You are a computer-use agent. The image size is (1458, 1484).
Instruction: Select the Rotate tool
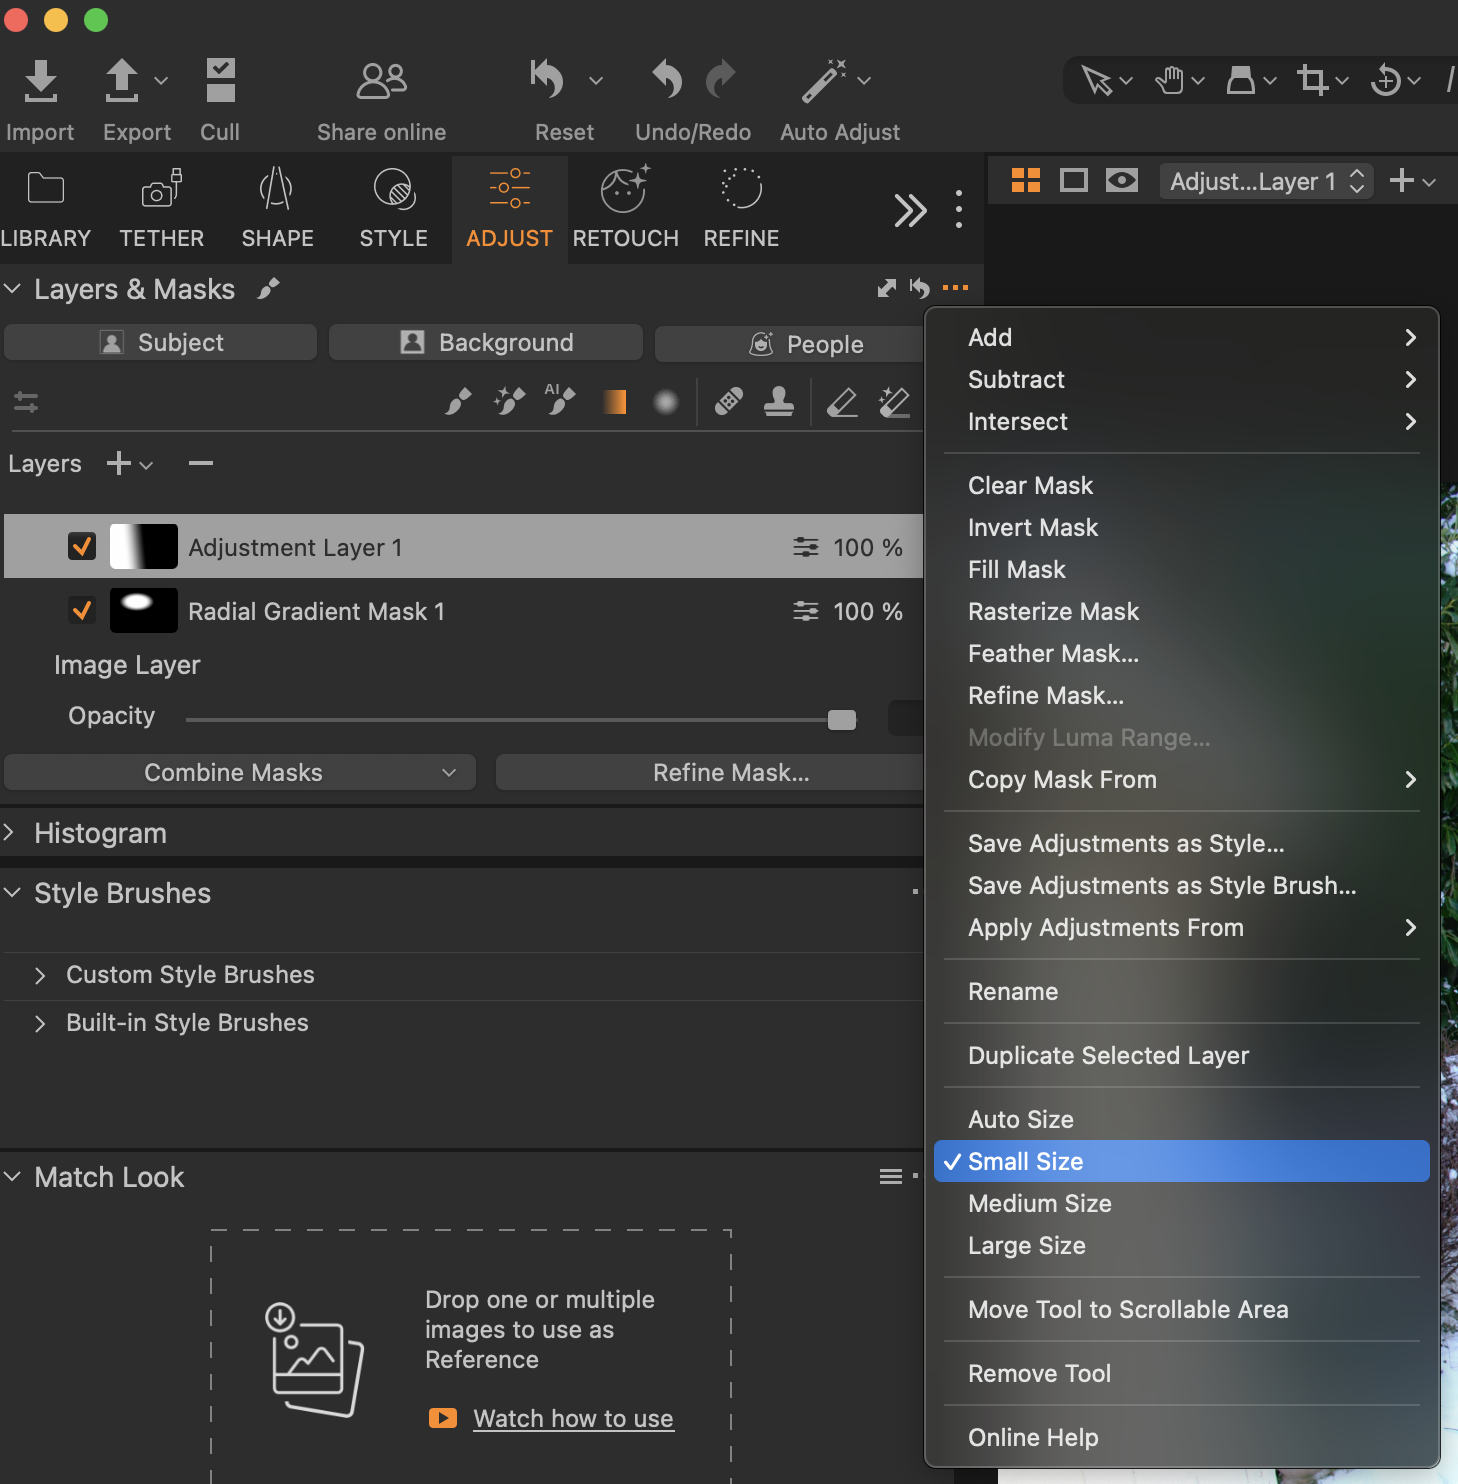coord(1386,79)
